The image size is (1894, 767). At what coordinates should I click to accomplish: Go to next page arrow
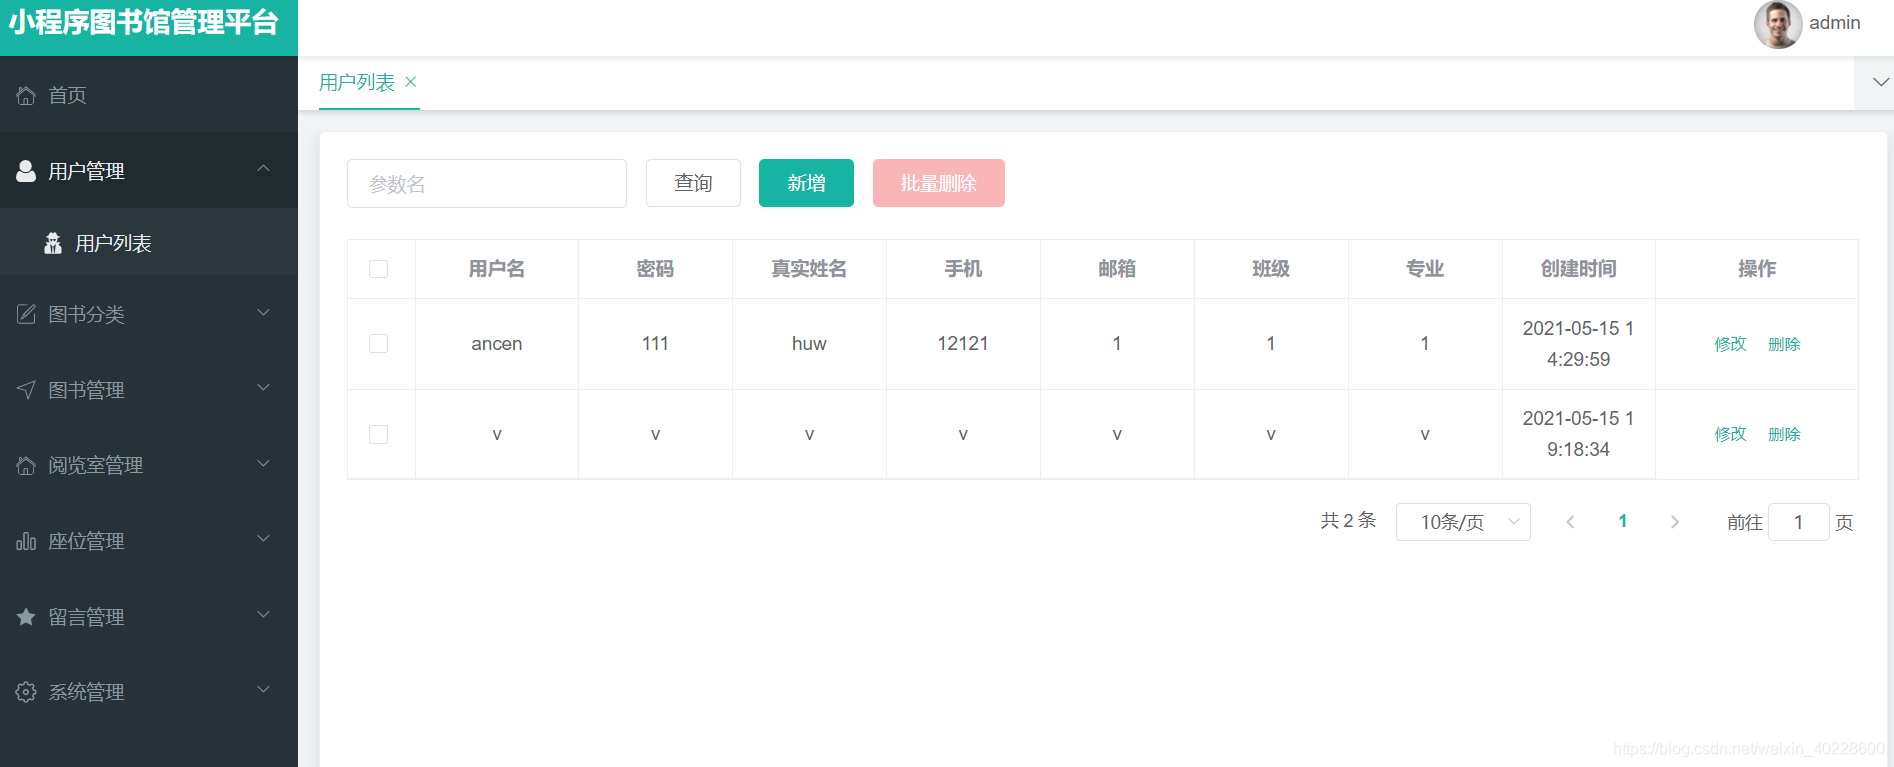tap(1675, 522)
